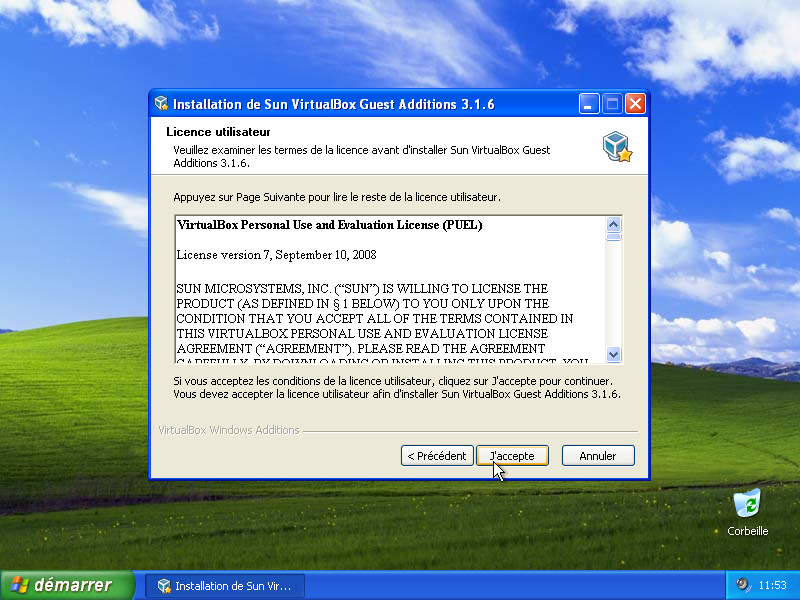
Task: Click the disabled maximize button of the installer
Action: pos(612,104)
